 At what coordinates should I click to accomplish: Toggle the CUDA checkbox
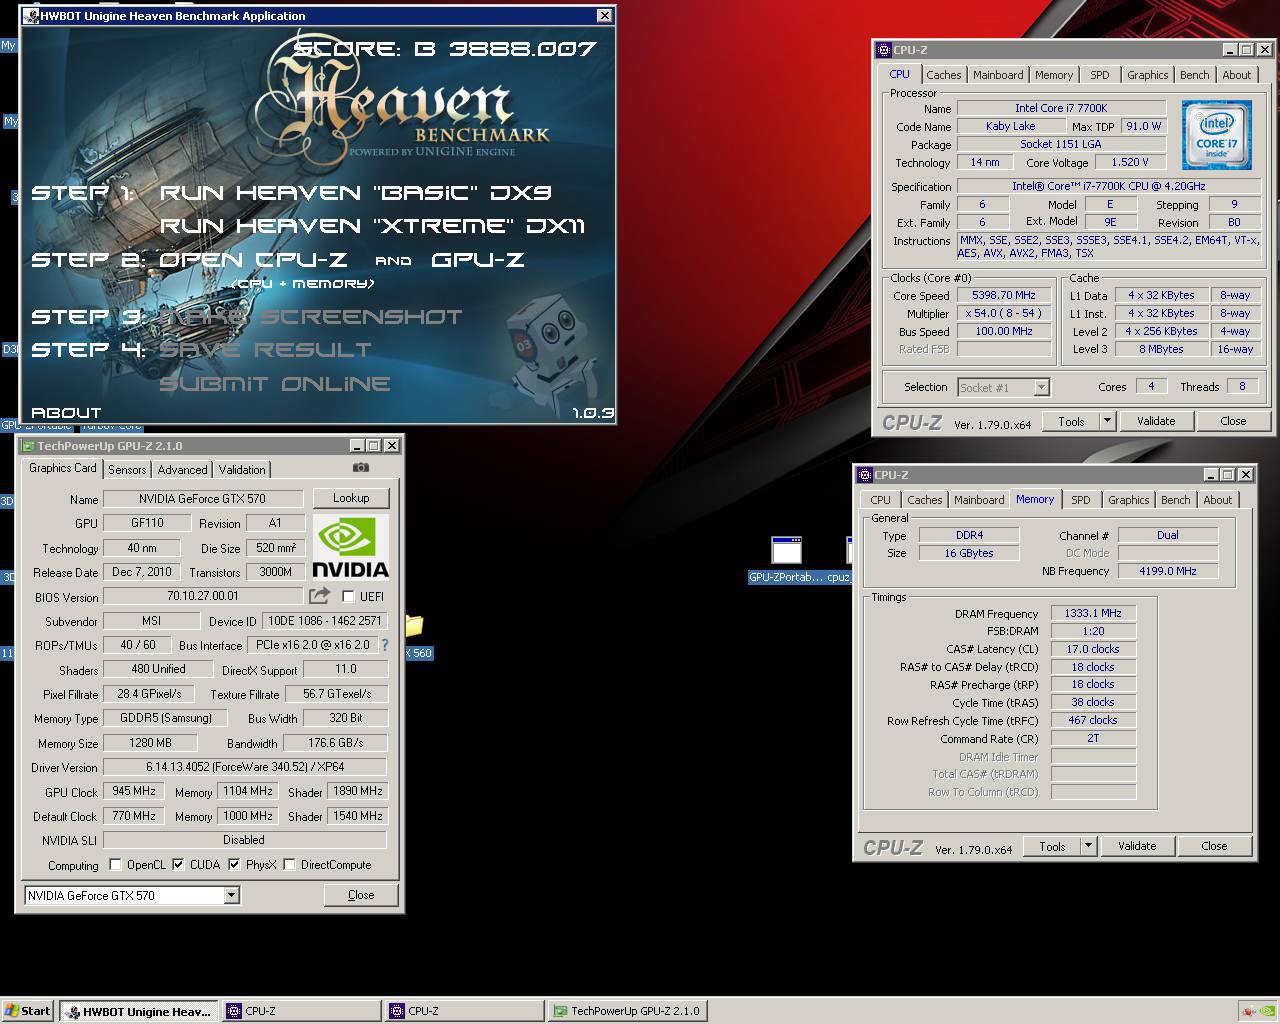(x=178, y=865)
